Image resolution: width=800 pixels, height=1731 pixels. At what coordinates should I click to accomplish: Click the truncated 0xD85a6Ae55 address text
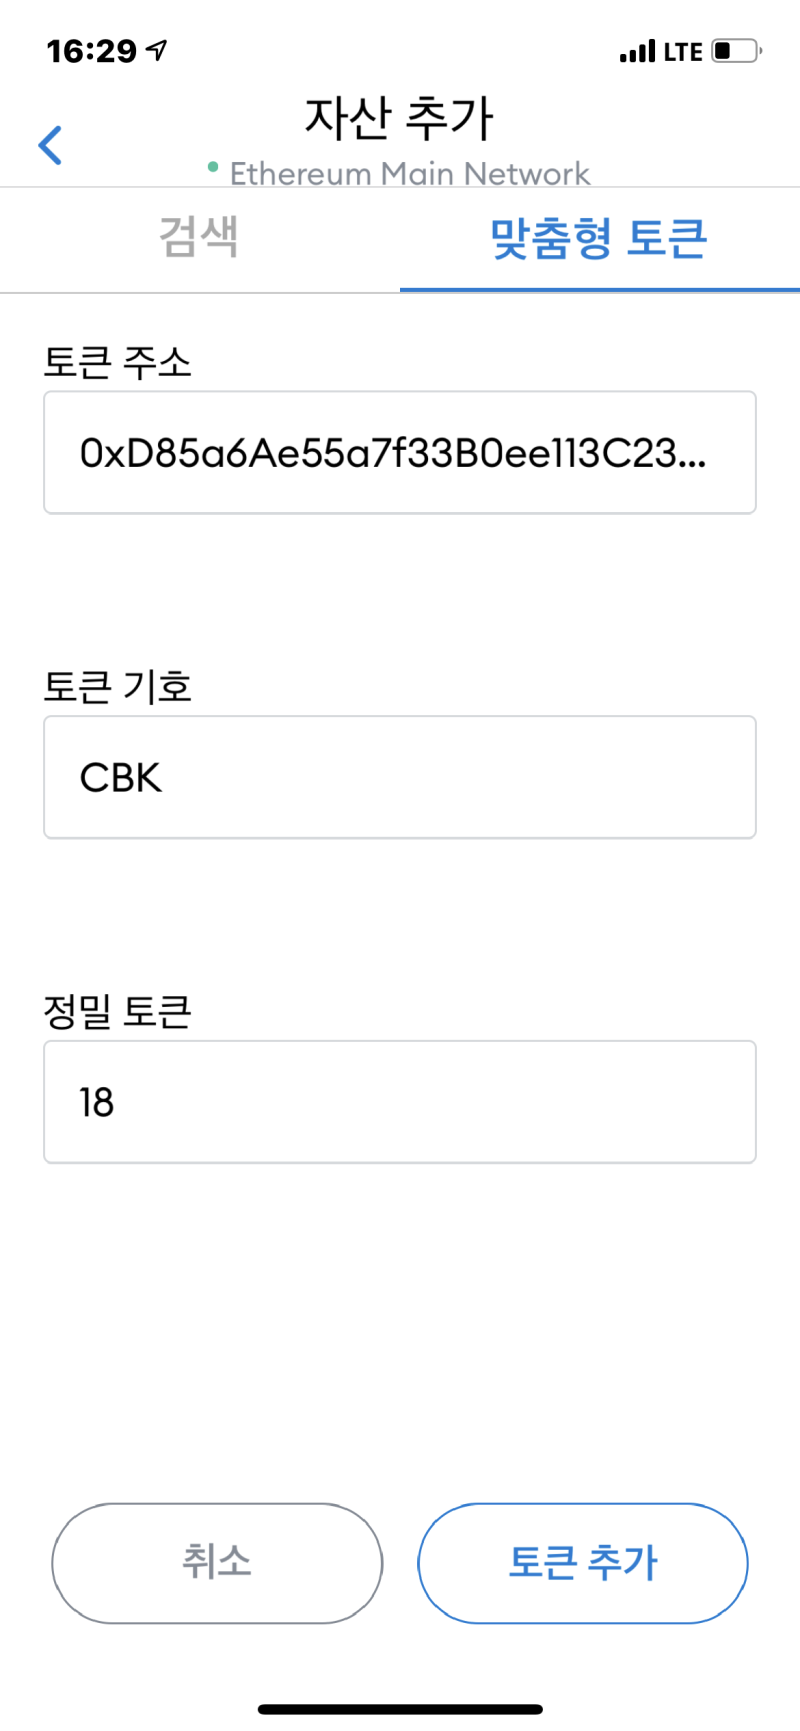399,452
